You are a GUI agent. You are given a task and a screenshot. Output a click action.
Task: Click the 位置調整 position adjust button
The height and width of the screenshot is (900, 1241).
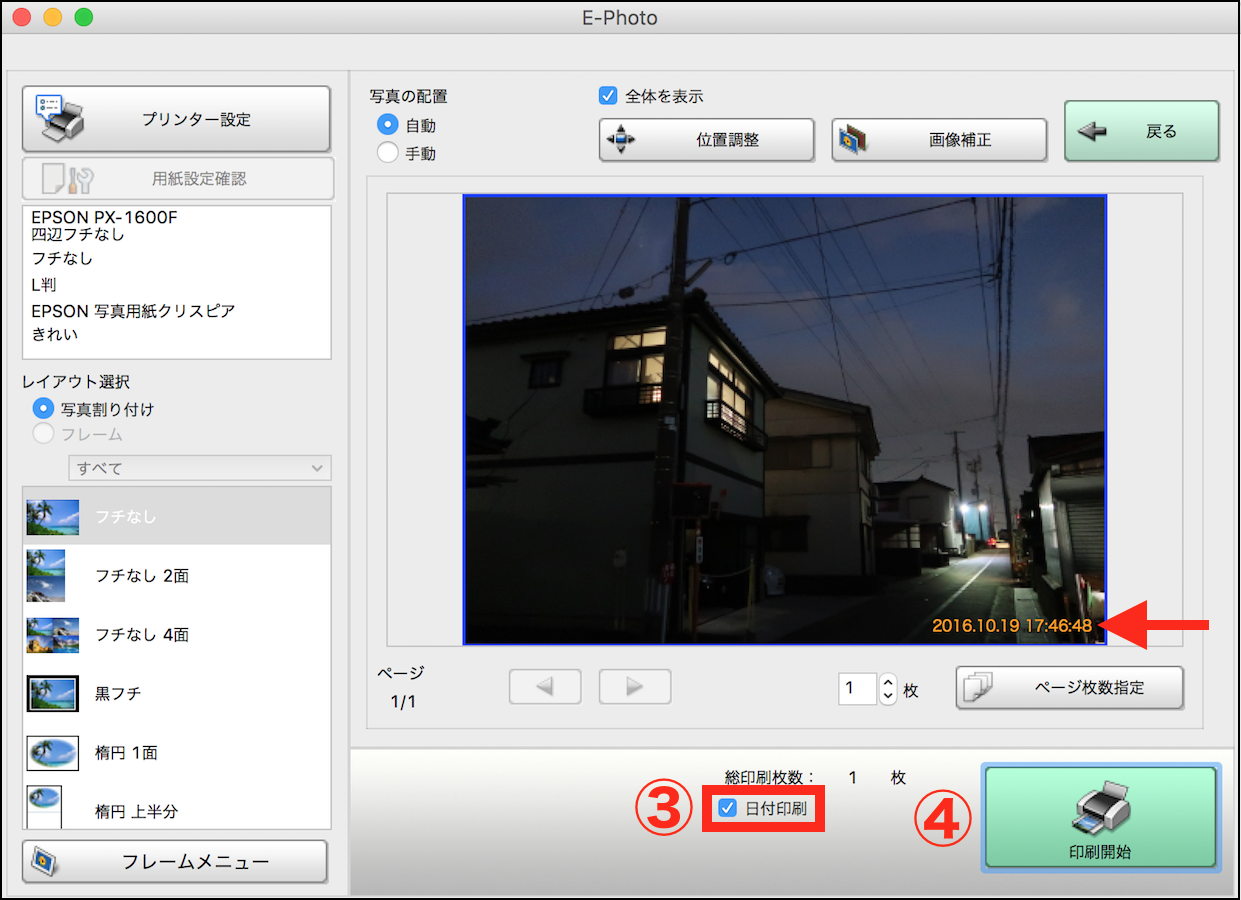click(x=706, y=140)
